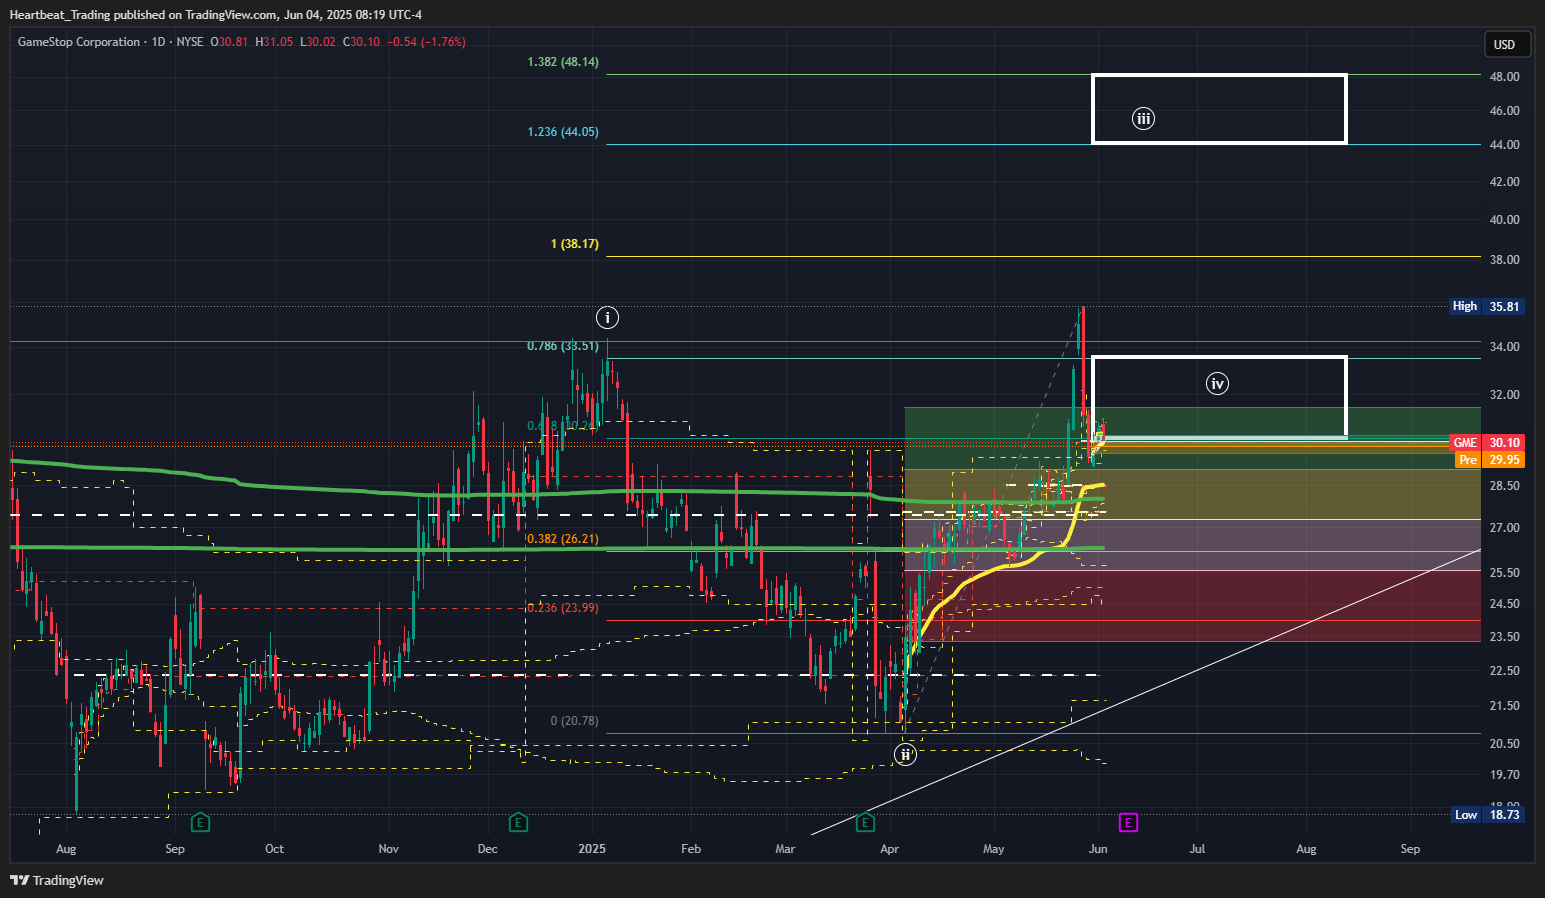Screen dimensions: 1545x898
Task: Select the circled wave iii label
Action: [x=1143, y=118]
